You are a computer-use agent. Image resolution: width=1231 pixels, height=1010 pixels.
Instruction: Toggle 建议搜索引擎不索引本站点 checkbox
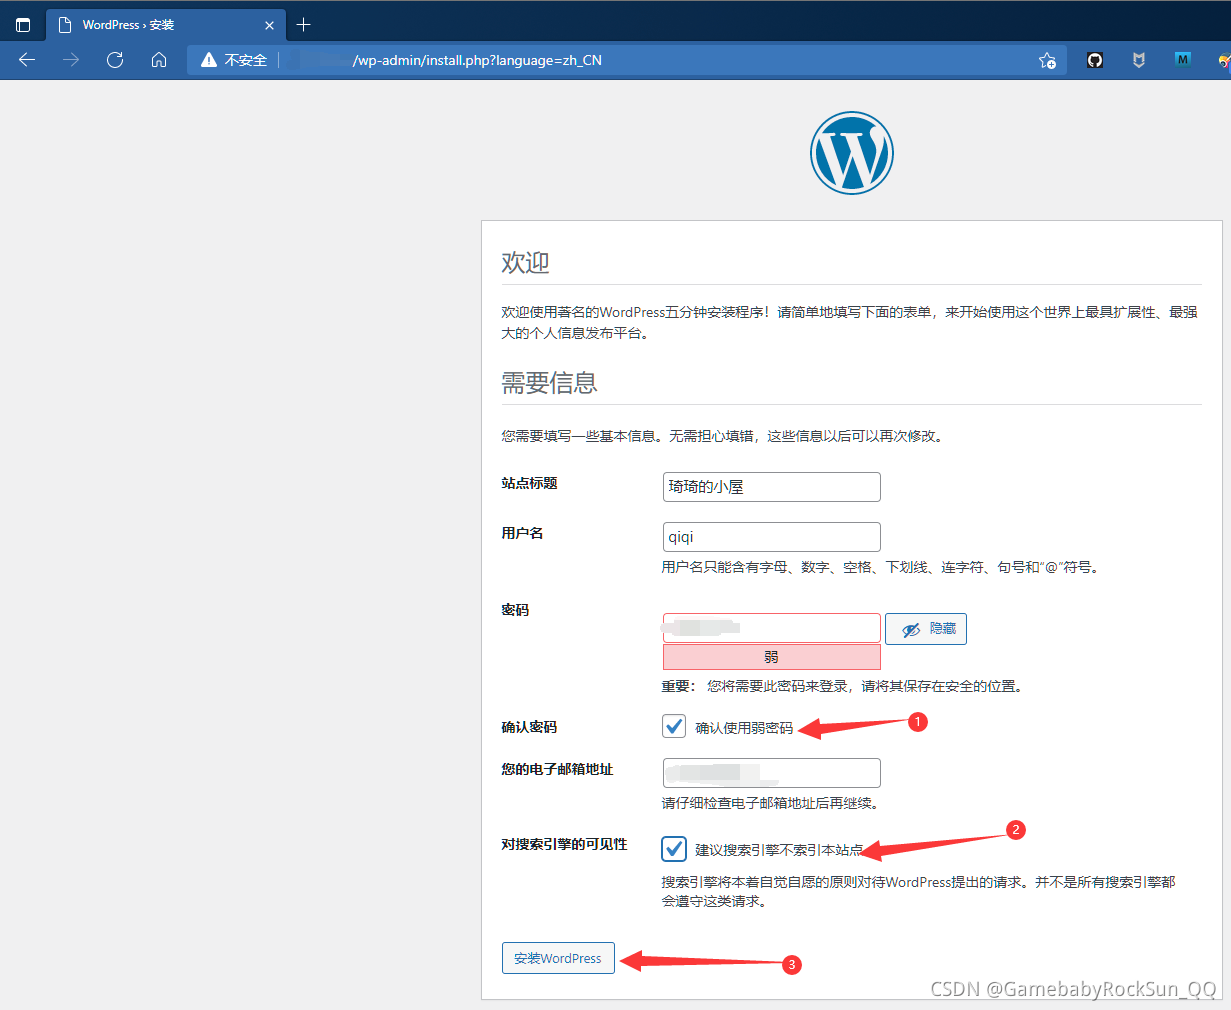click(674, 849)
